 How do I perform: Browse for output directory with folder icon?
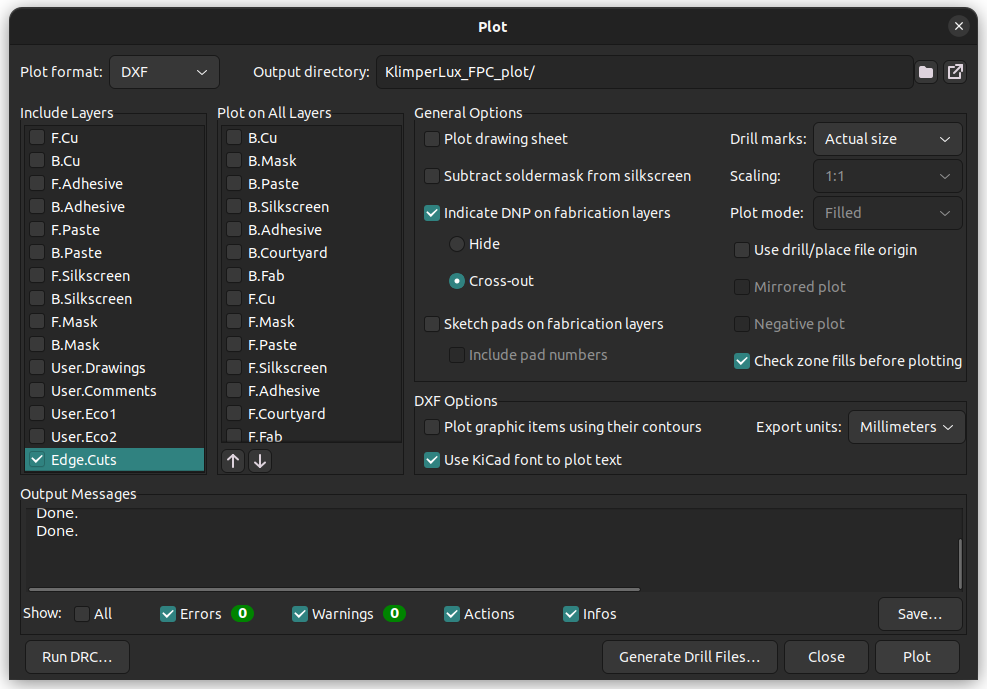[926, 72]
